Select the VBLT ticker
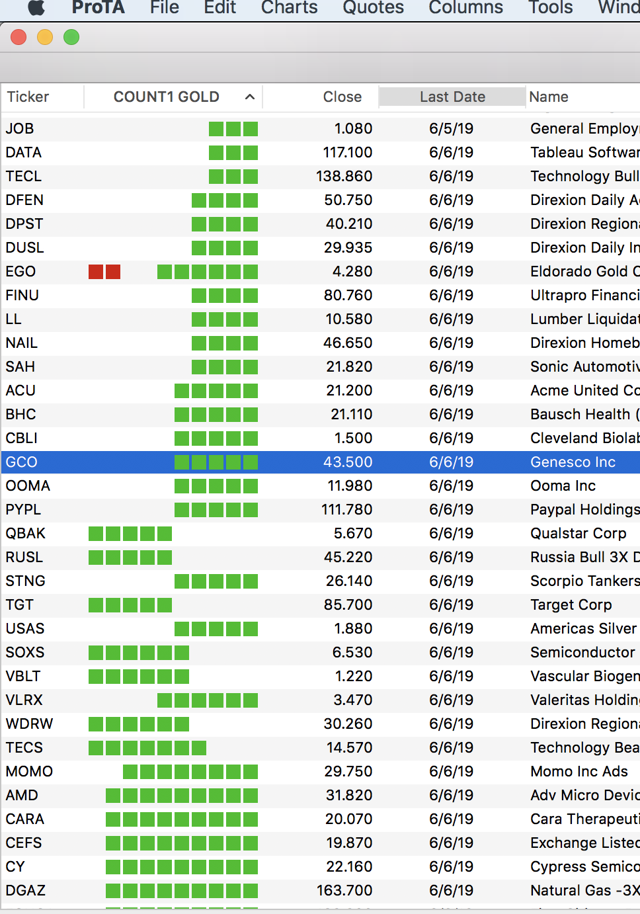 pos(23,676)
